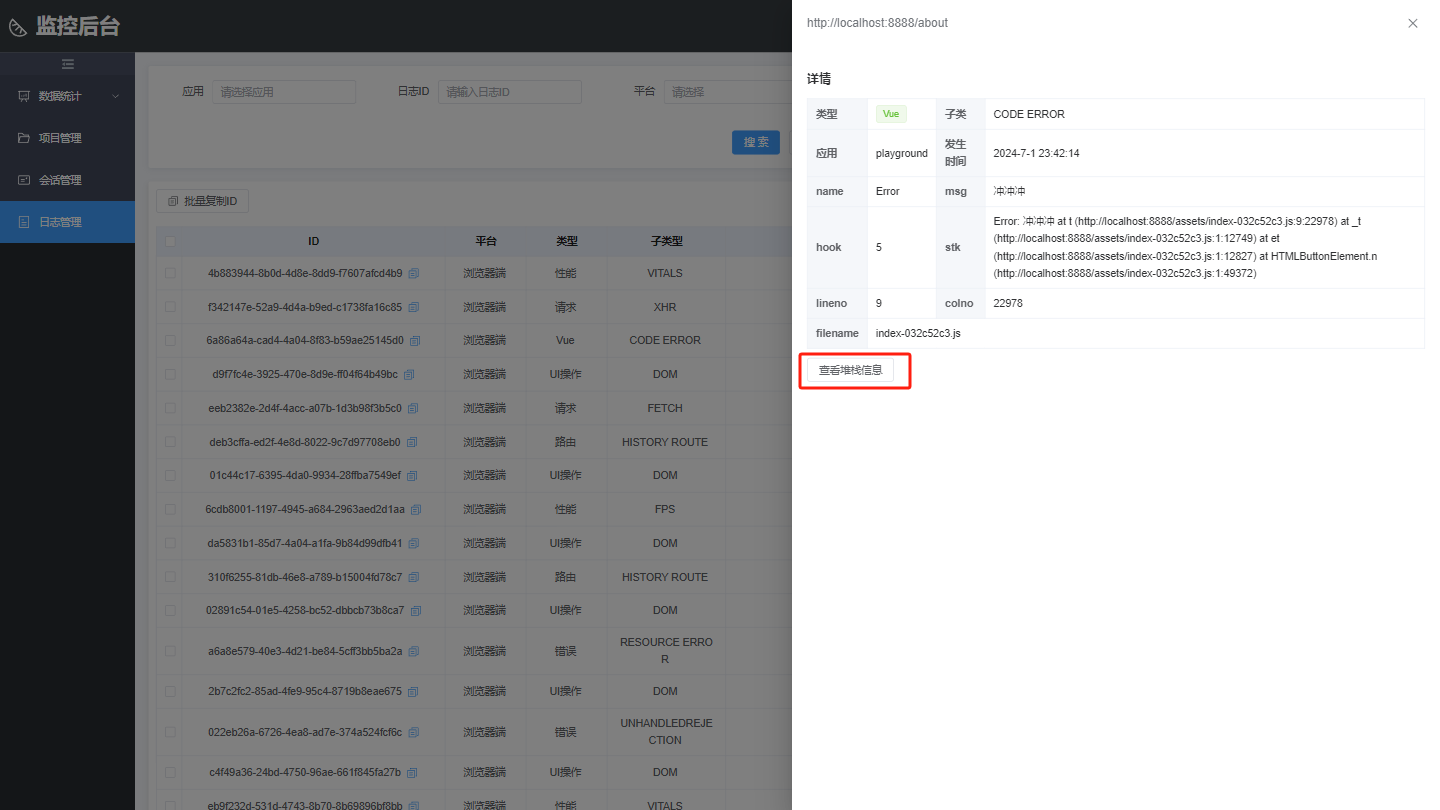The width and height of the screenshot is (1440, 810).
Task: Click copy icon beside ID deb3cffa
Action: click(x=411, y=442)
